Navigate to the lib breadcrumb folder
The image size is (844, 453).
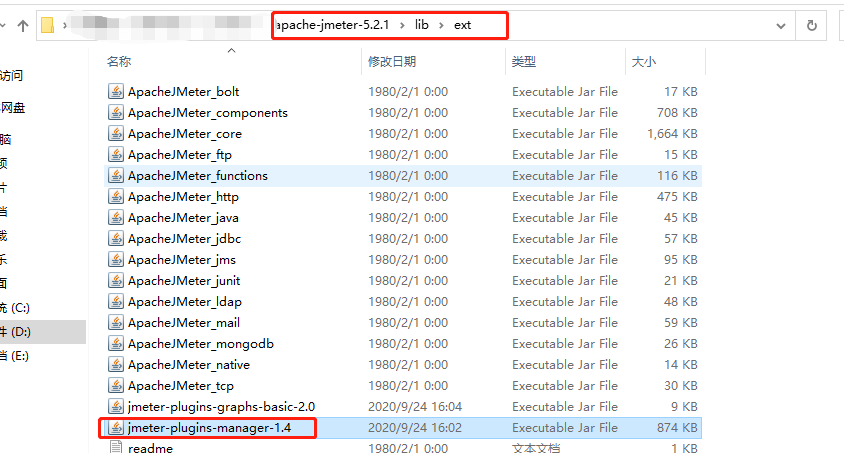421,25
